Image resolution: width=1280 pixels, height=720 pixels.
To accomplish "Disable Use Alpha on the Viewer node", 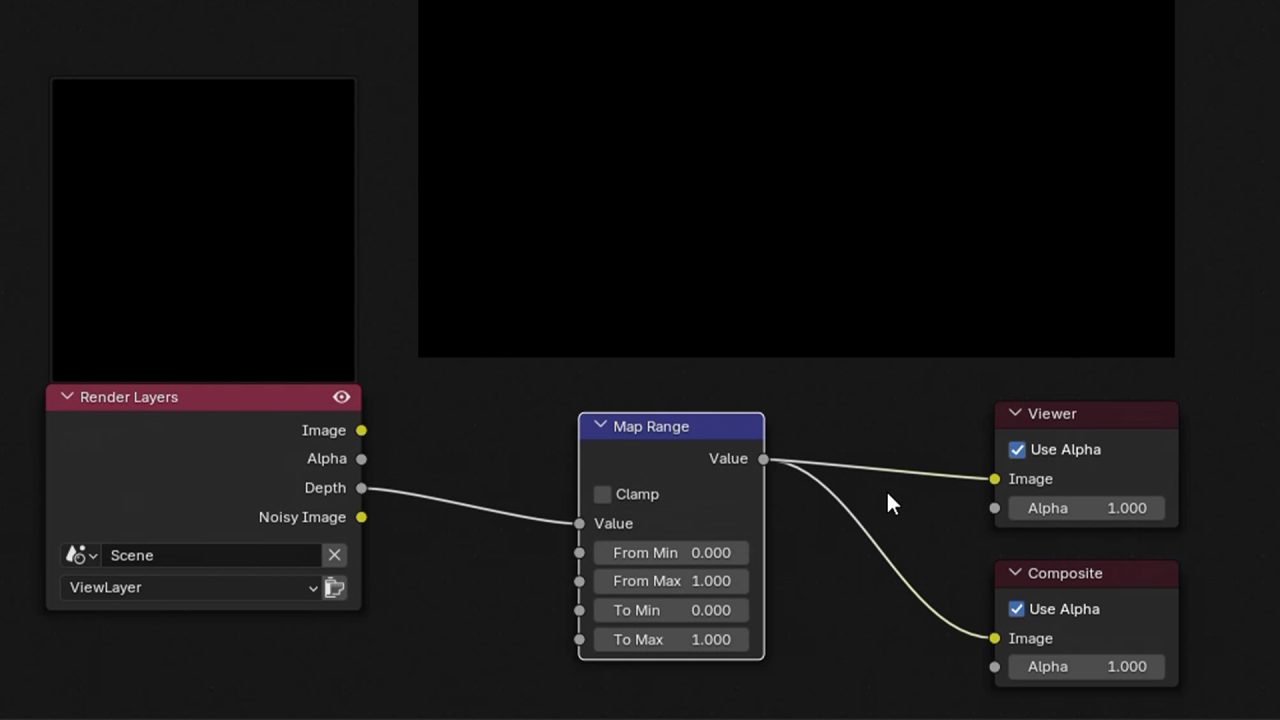I will 1017,450.
